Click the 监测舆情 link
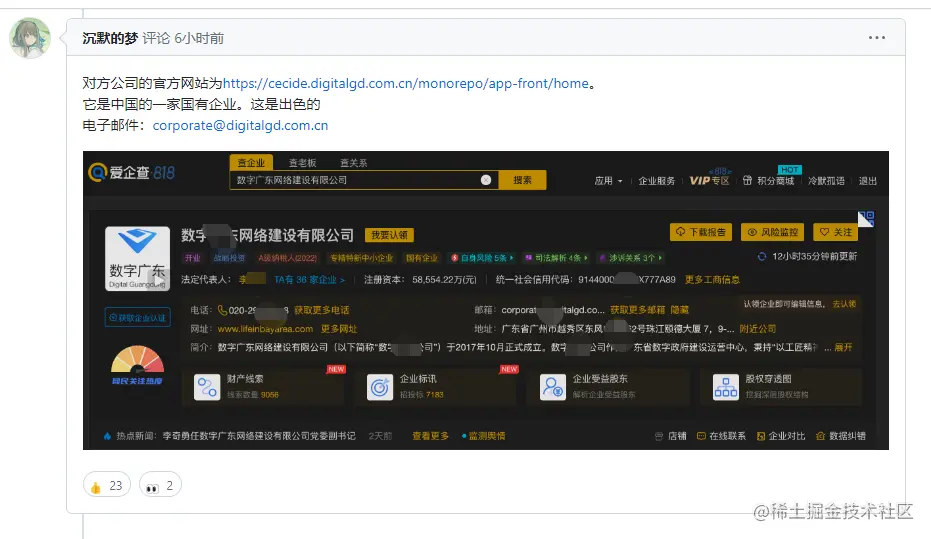Image resolution: width=931 pixels, height=539 pixels. coord(484,436)
